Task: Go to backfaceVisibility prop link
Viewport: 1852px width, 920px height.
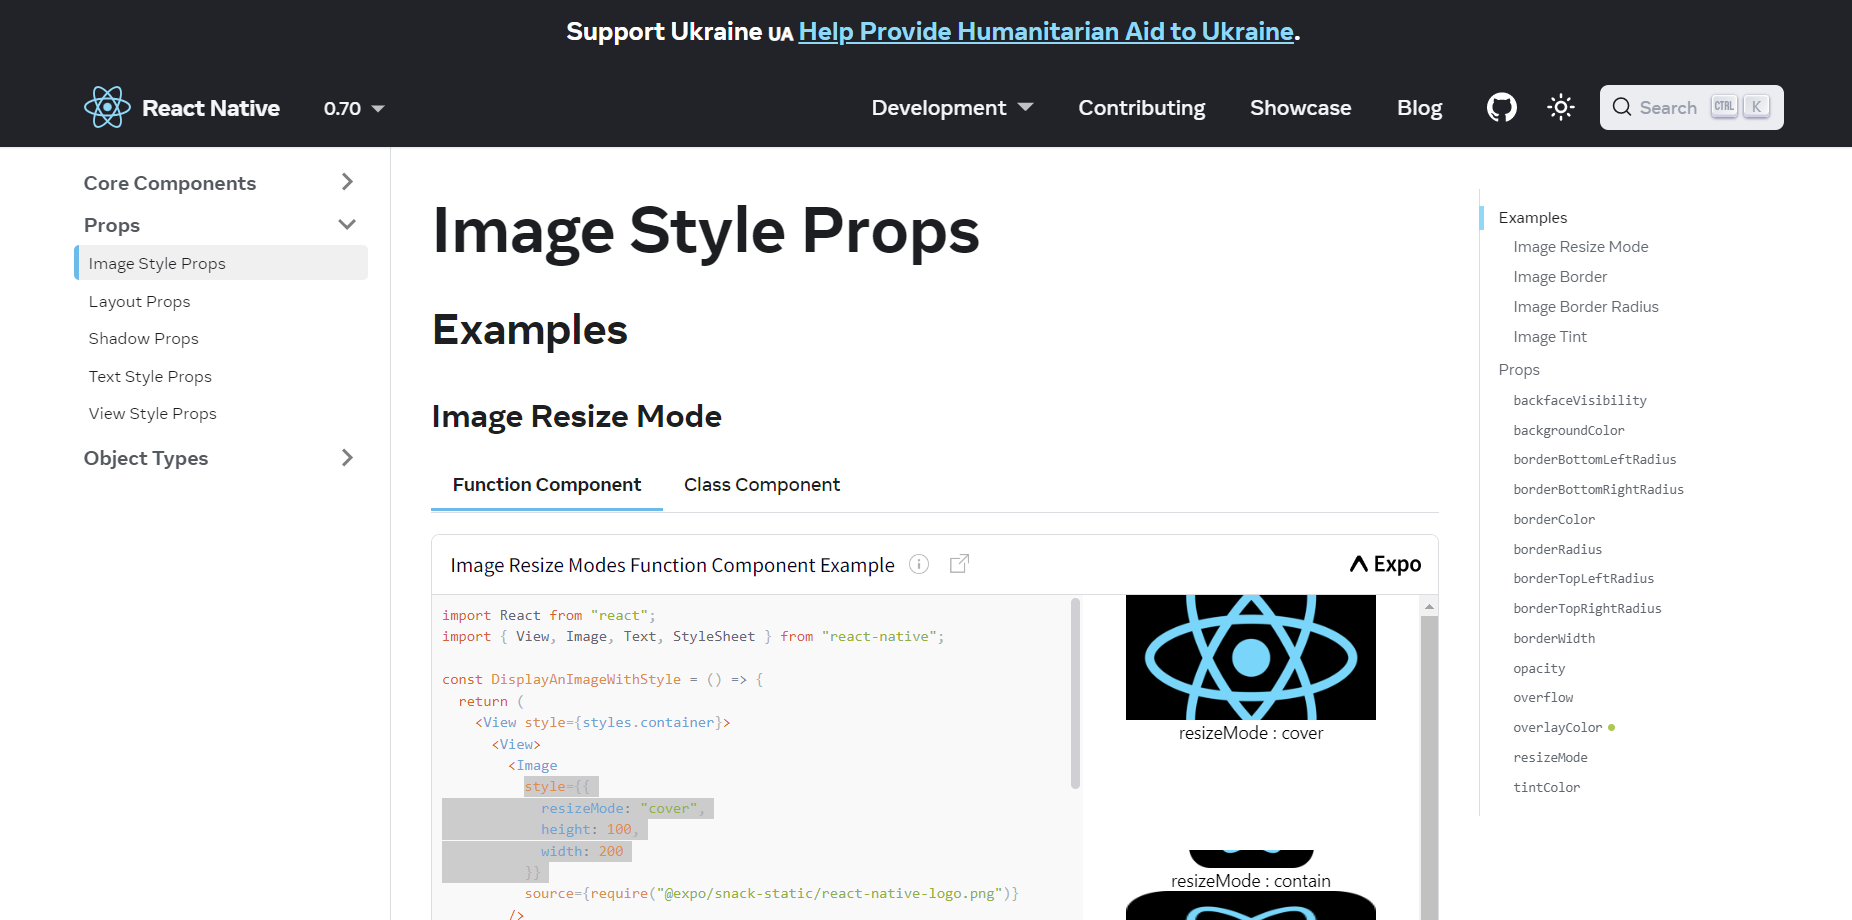Action: [1579, 400]
